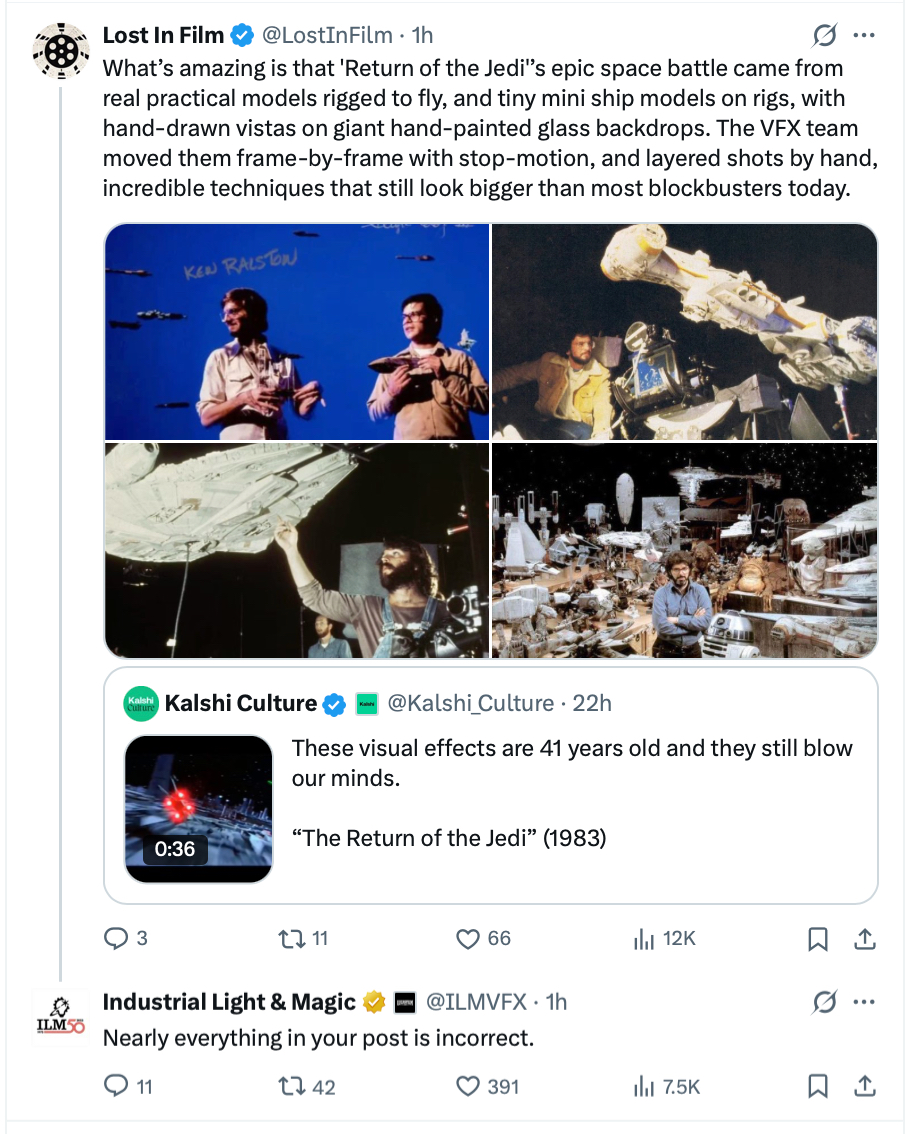Screen dimensions: 918x1134
Task: Share the Lost In Film post
Action: click(866, 939)
